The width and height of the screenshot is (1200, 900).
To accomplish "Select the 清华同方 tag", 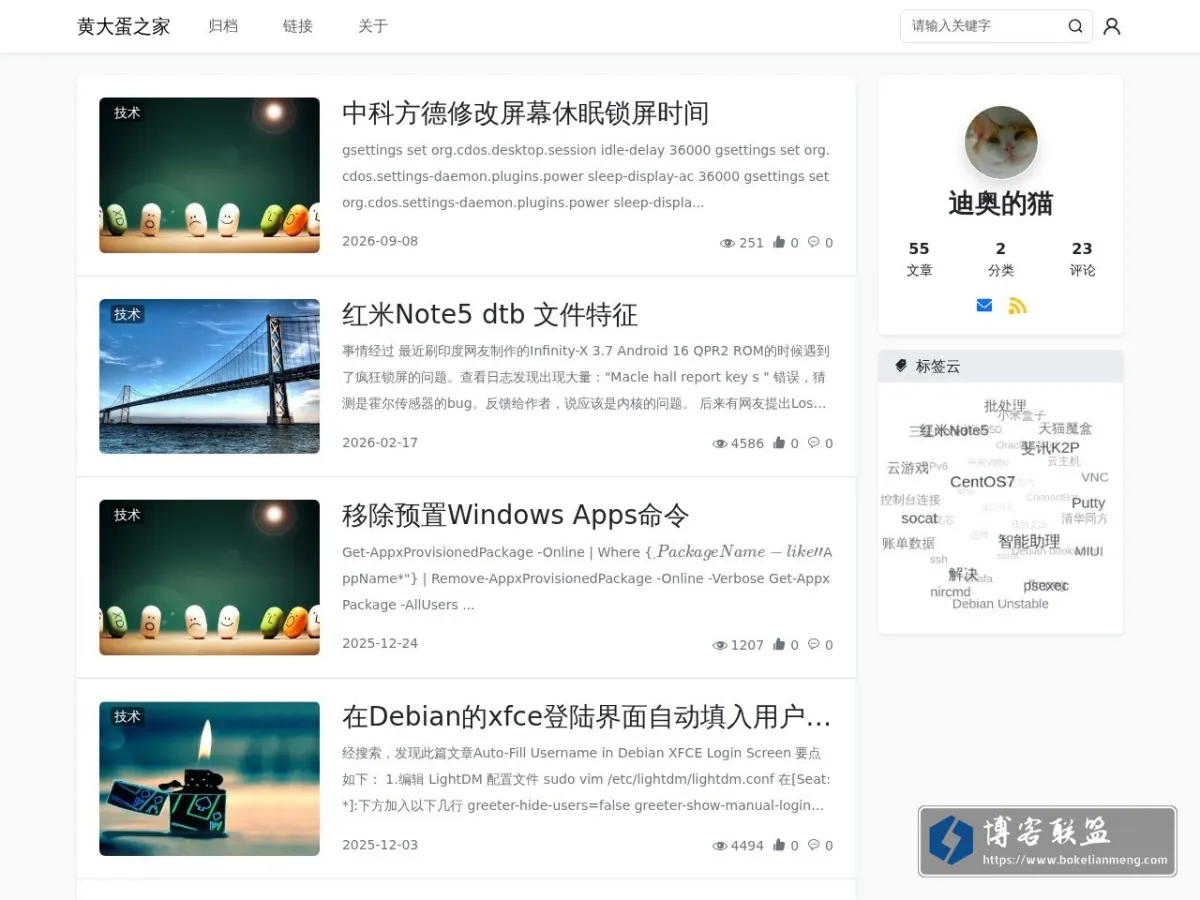I will (1085, 519).
